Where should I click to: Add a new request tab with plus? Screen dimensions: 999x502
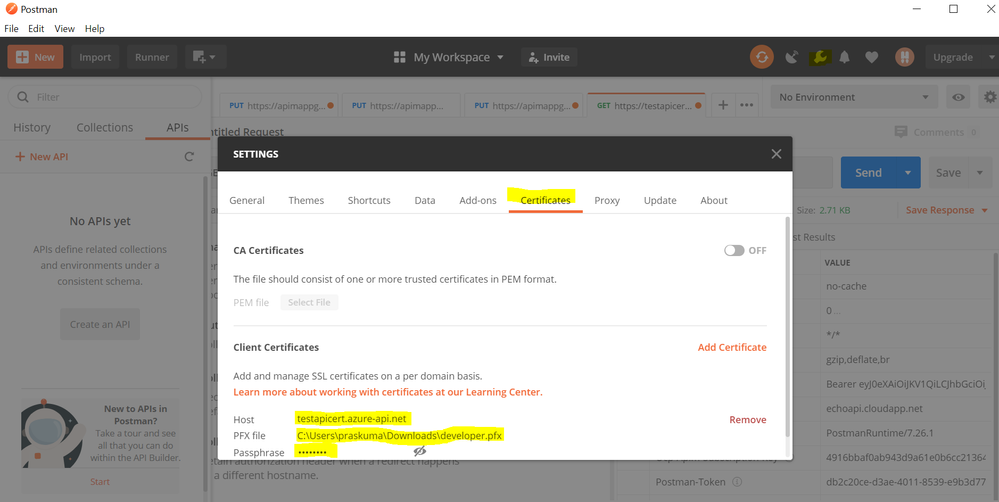723,105
